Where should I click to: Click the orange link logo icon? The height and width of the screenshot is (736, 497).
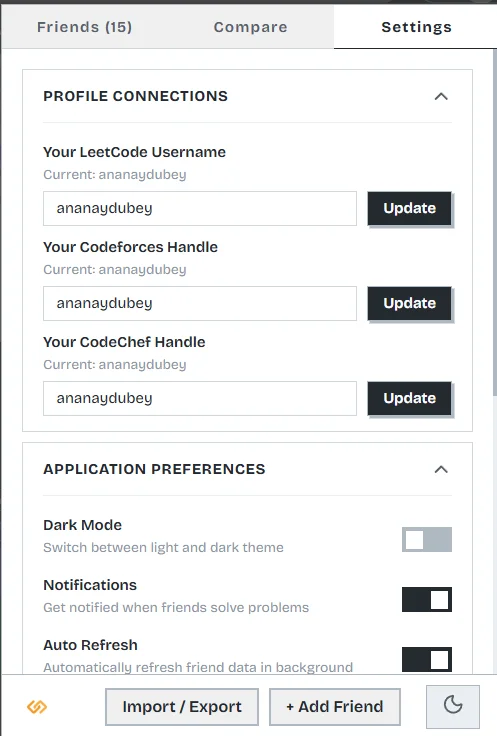[x=37, y=706]
